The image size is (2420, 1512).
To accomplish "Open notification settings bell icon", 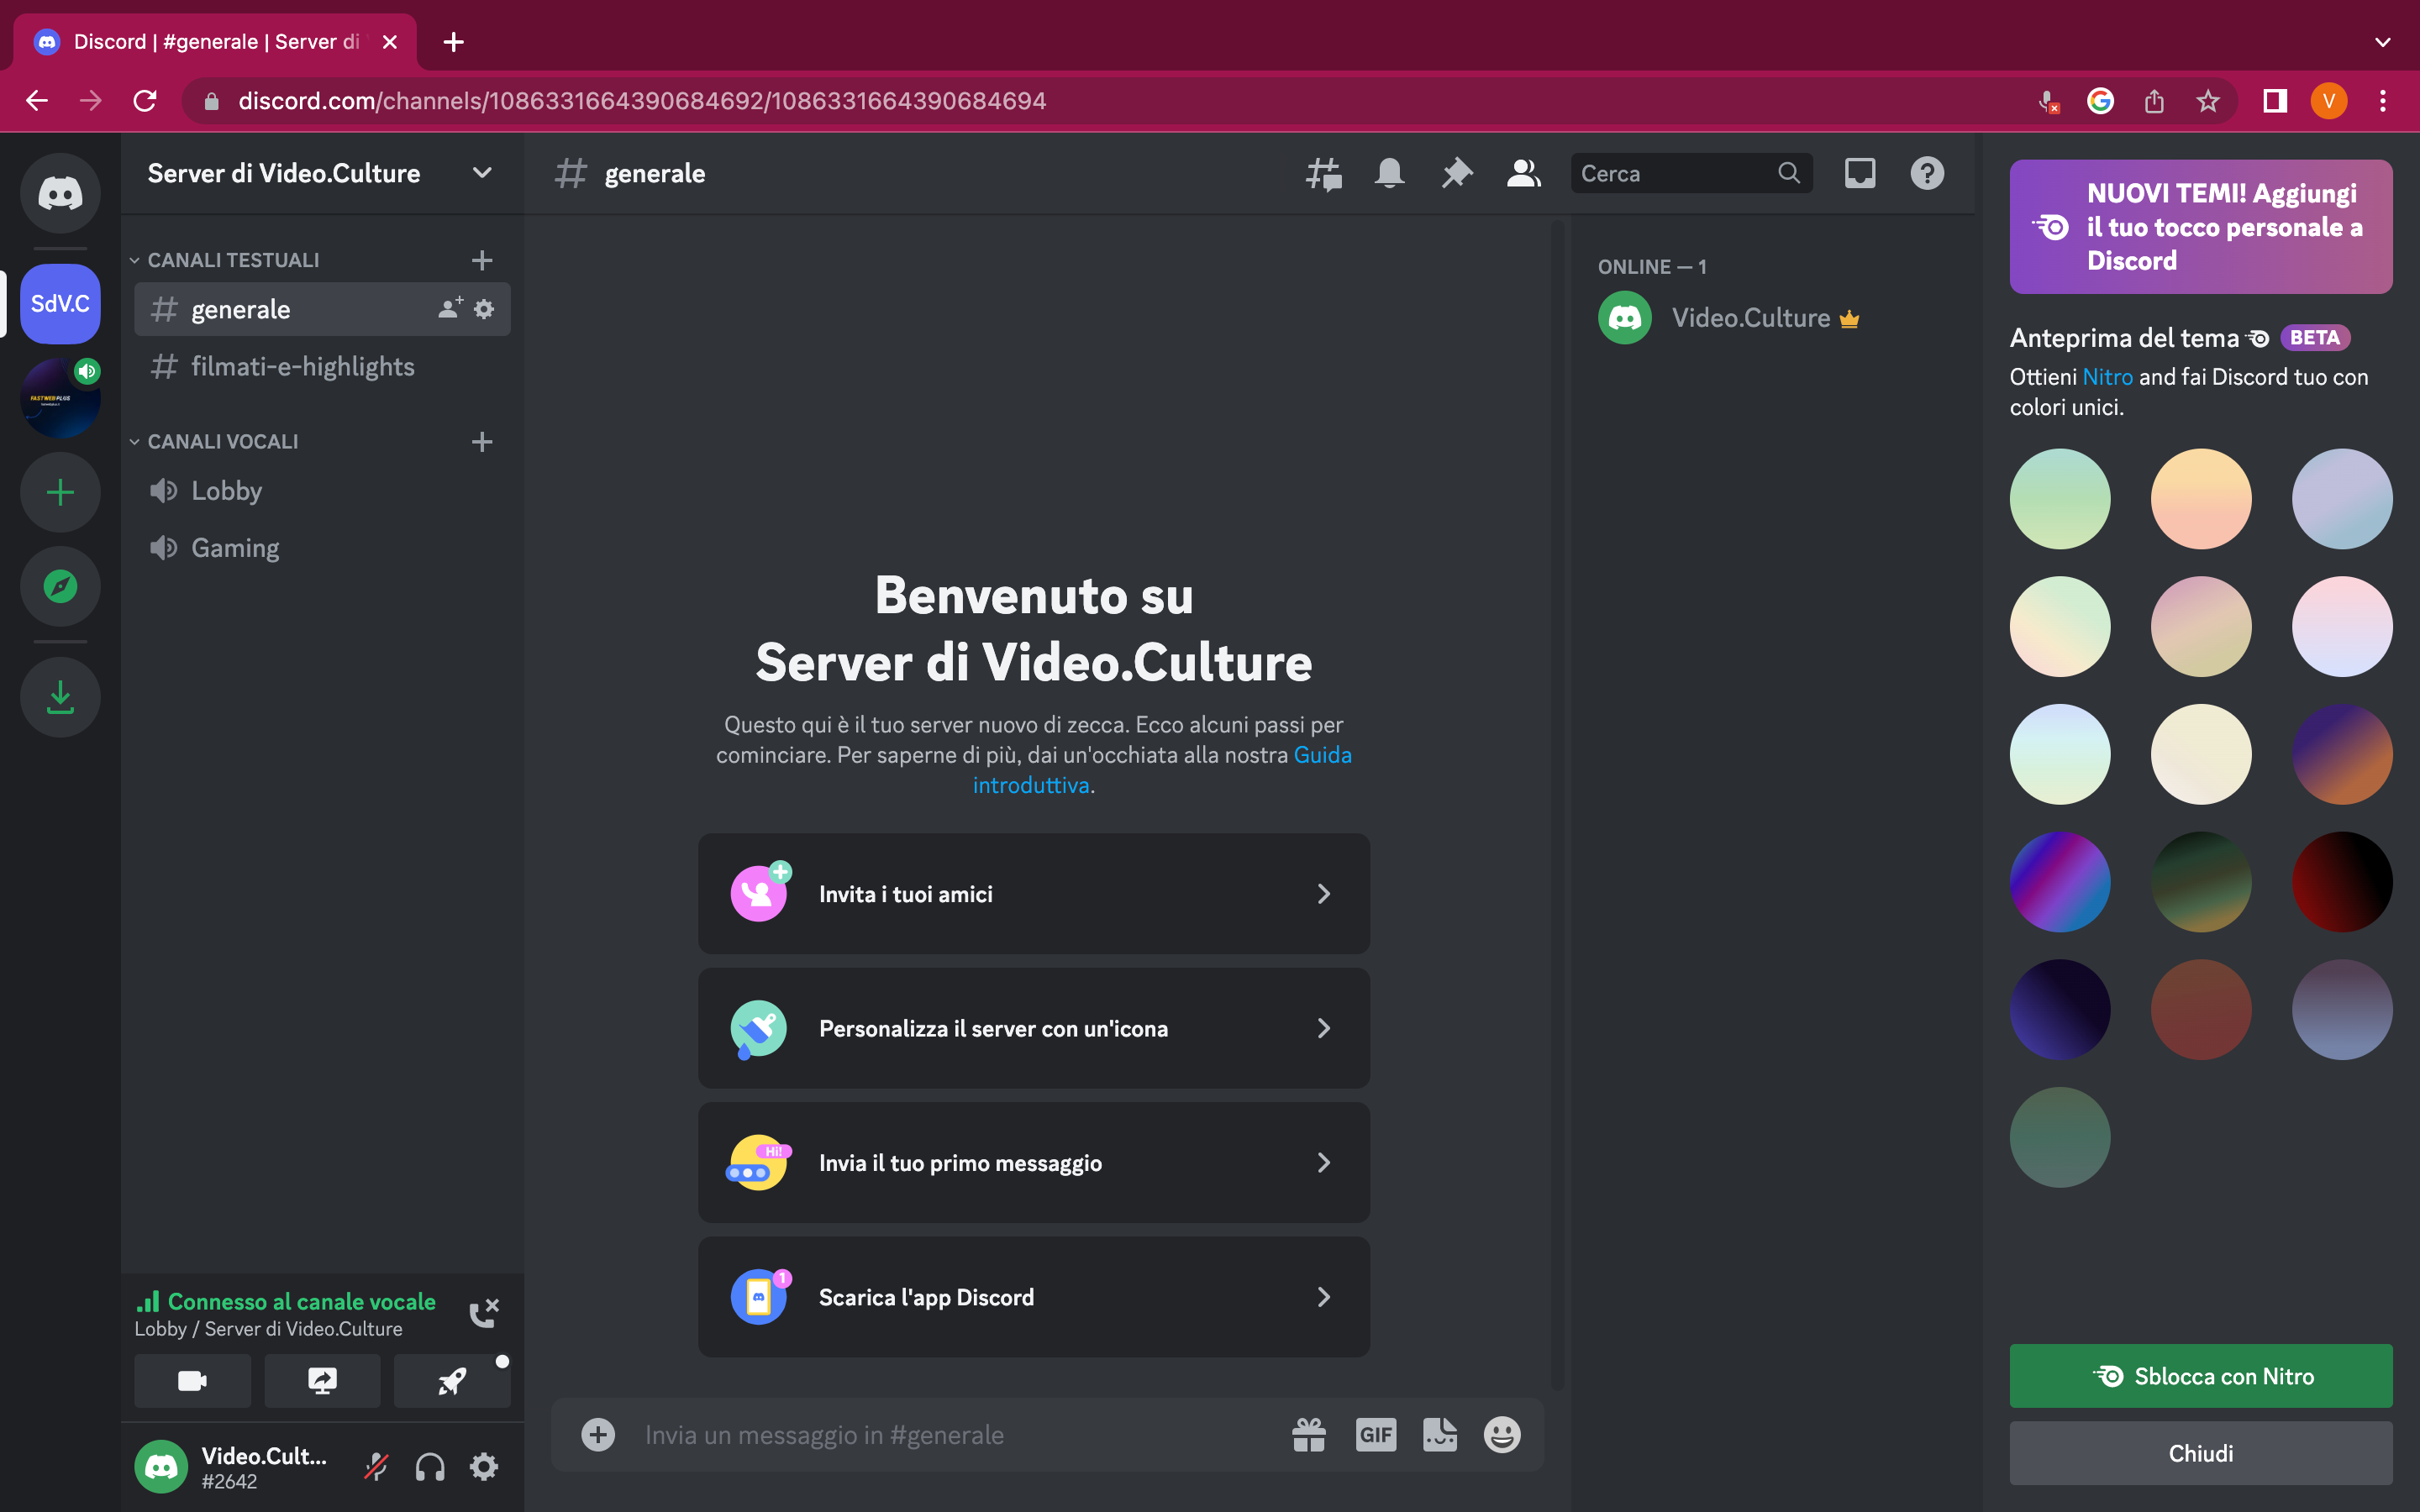I will 1390,173.
